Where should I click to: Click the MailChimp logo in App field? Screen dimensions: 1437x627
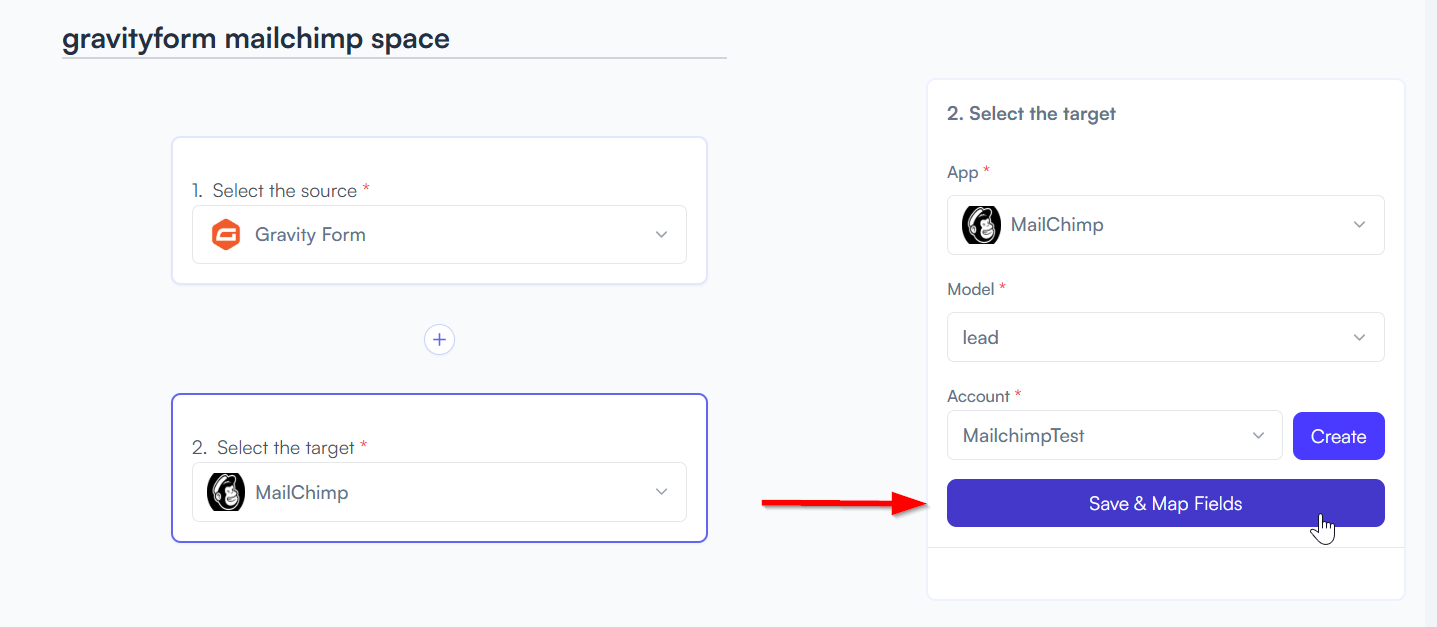pyautogui.click(x=981, y=225)
